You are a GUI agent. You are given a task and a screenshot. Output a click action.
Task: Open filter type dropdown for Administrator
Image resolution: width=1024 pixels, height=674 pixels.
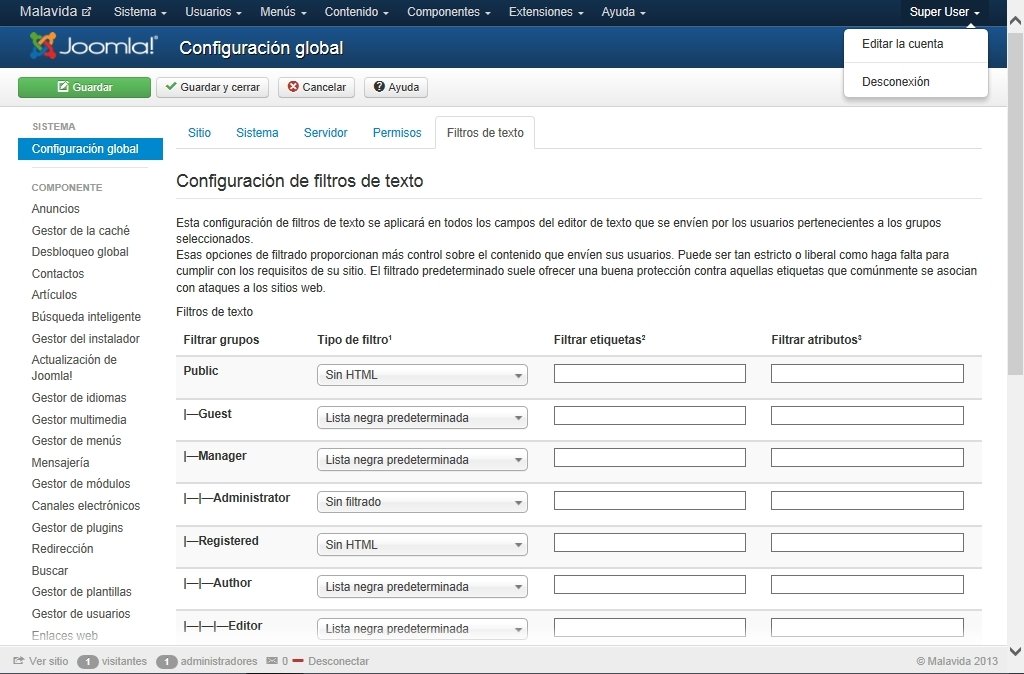coord(422,502)
